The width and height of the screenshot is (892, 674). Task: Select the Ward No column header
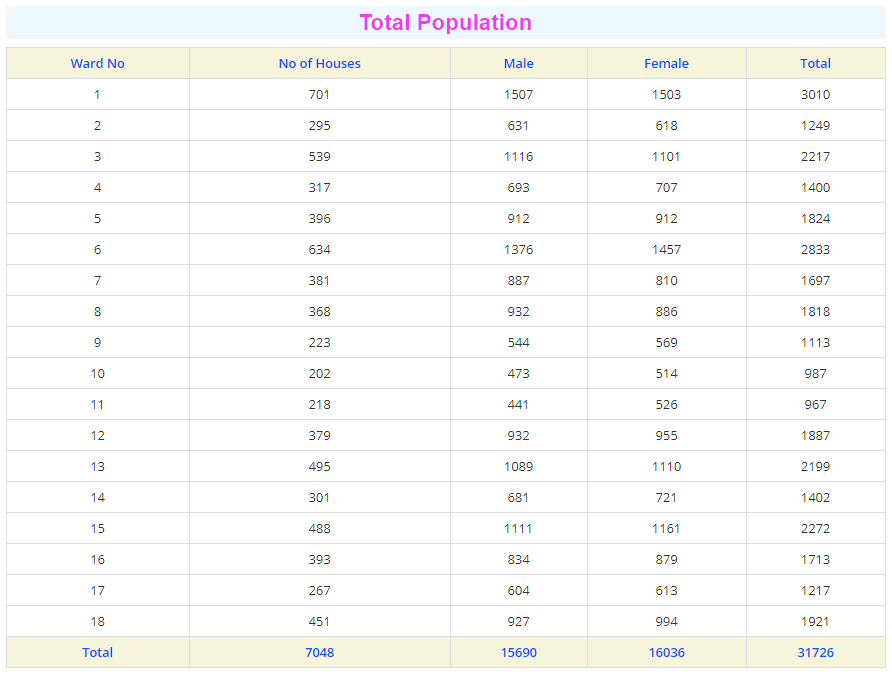pyautogui.click(x=97, y=64)
